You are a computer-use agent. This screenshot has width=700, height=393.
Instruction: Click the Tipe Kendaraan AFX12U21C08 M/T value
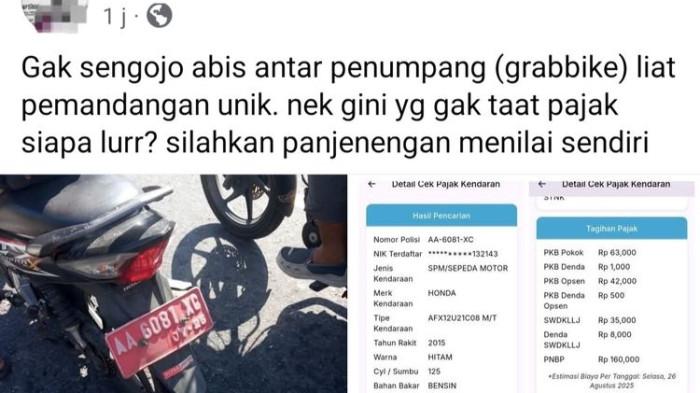tap(462, 318)
